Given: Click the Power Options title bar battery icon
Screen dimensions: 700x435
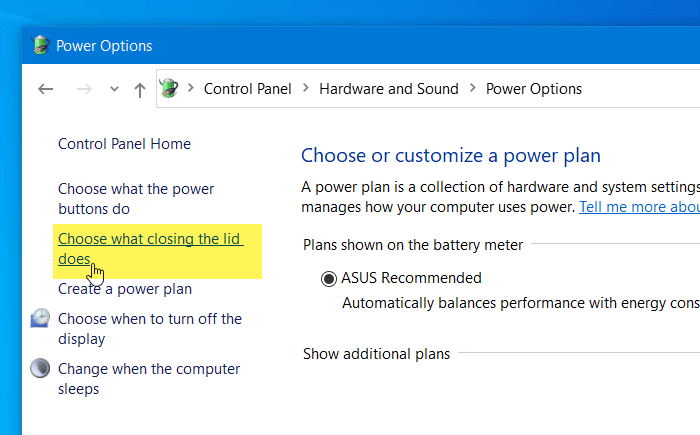Looking at the screenshot, I should click(x=41, y=45).
